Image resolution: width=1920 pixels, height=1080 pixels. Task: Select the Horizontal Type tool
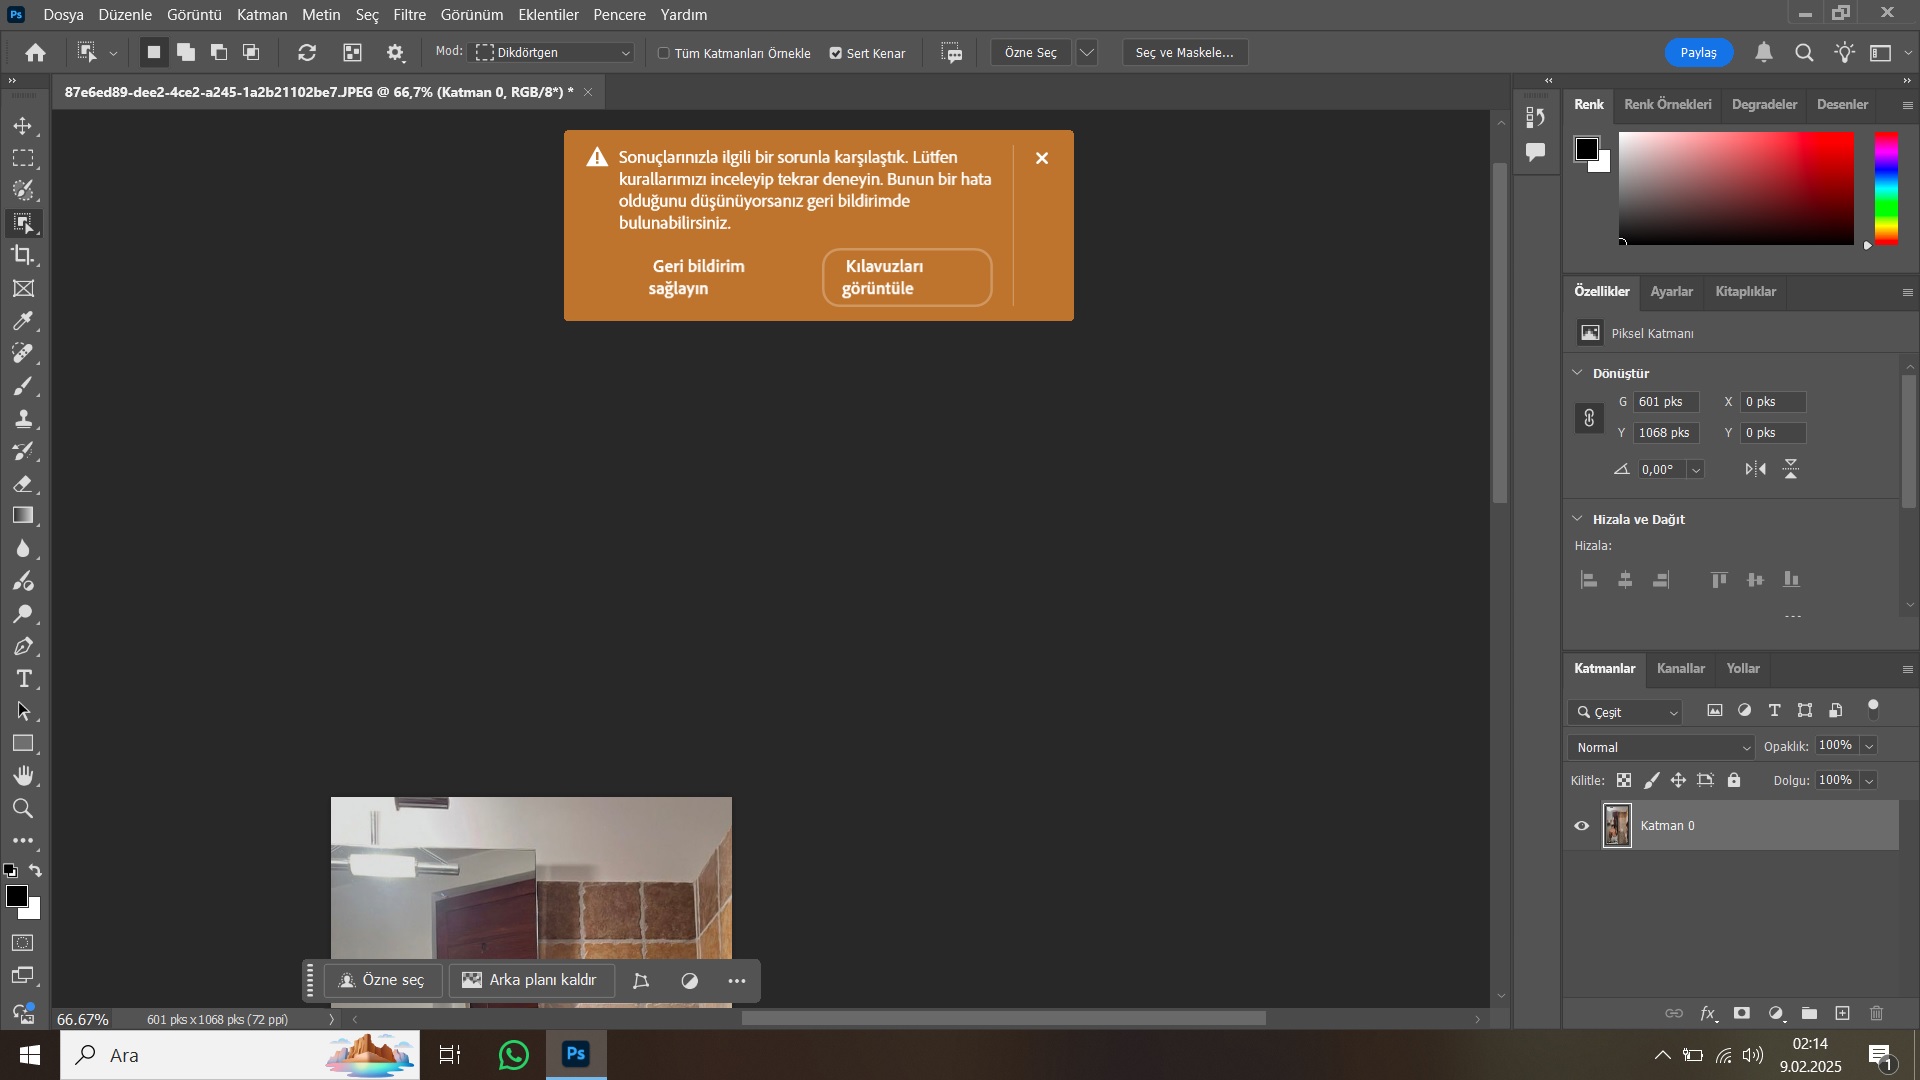tap(23, 679)
